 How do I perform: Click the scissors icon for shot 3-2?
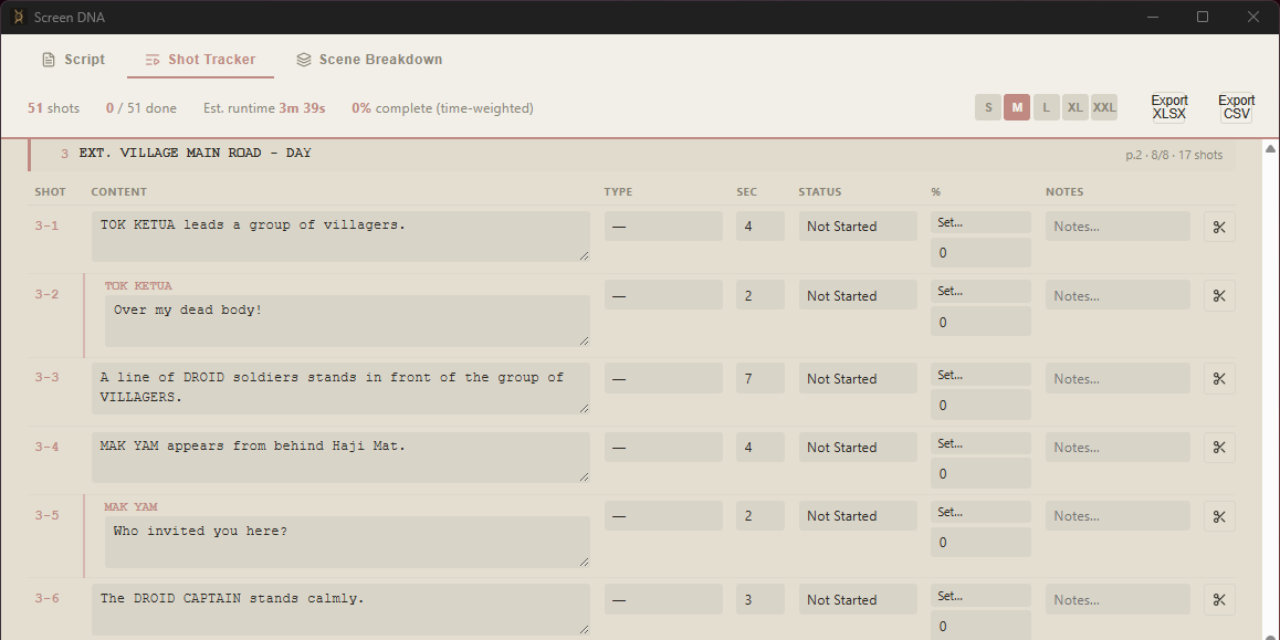pyautogui.click(x=1219, y=296)
